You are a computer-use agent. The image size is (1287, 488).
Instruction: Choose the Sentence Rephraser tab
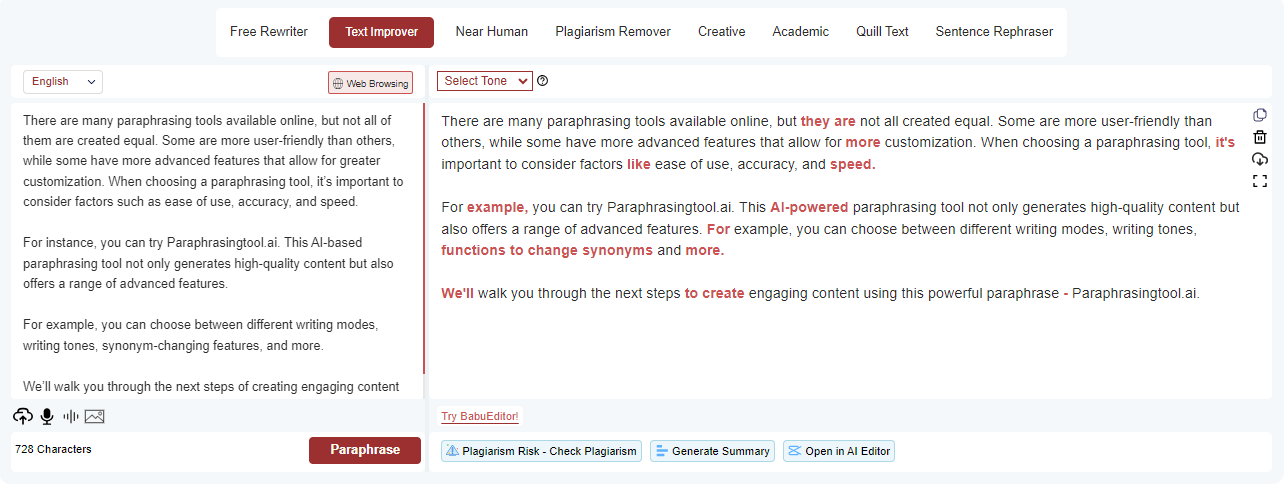coord(994,32)
